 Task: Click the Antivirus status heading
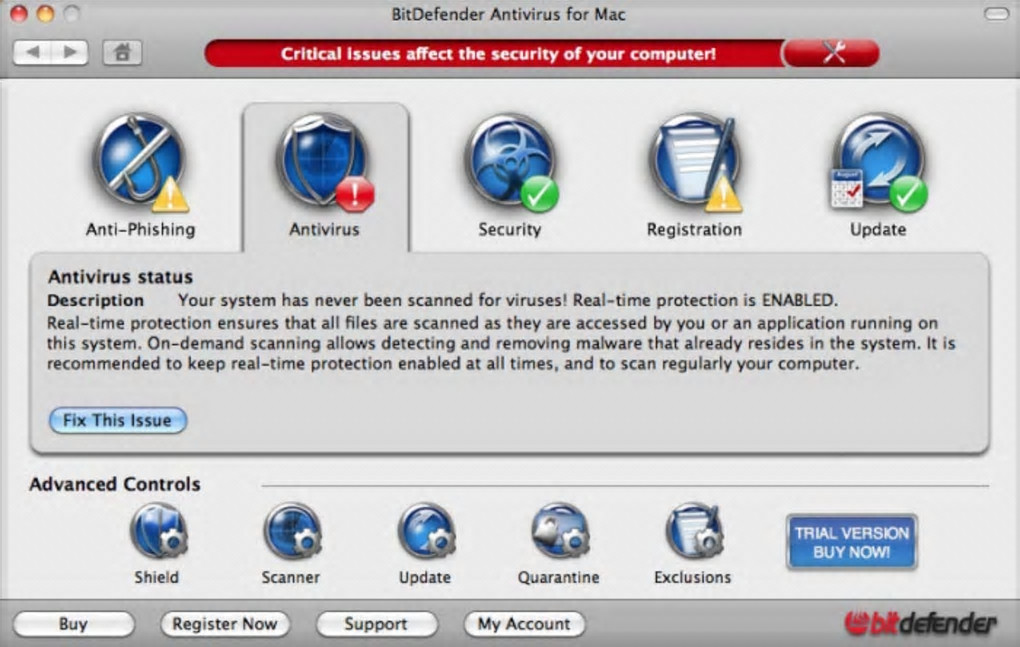(120, 277)
